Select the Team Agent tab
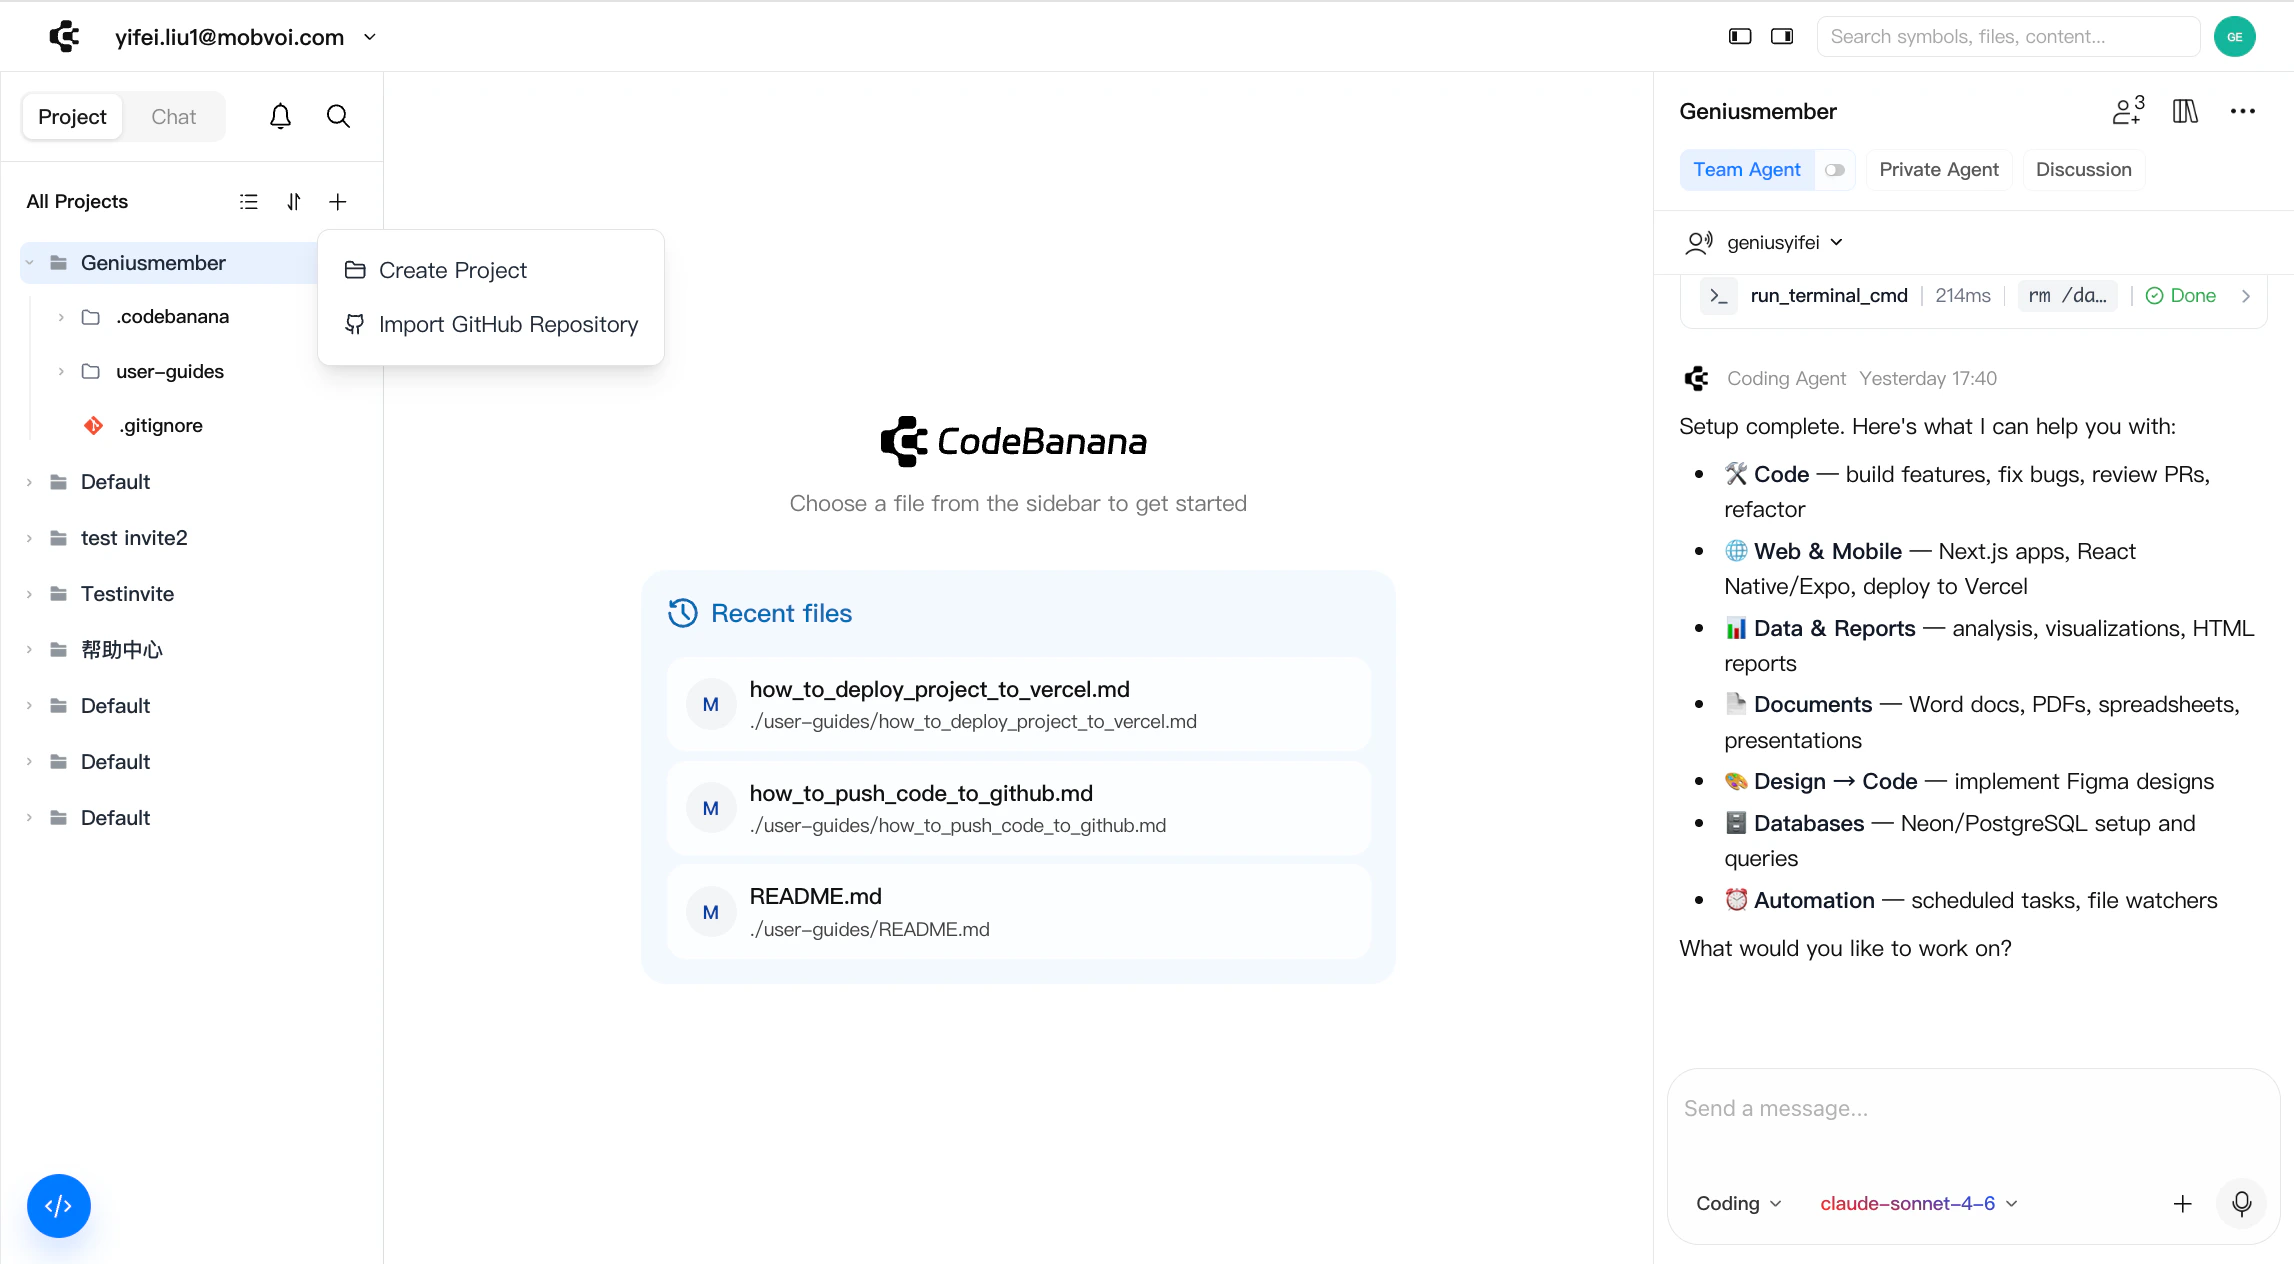The image size is (2294, 1264). [1746, 170]
